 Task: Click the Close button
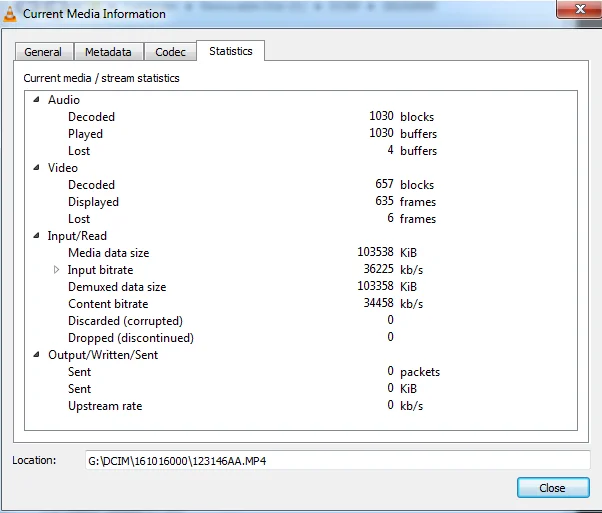pos(553,488)
